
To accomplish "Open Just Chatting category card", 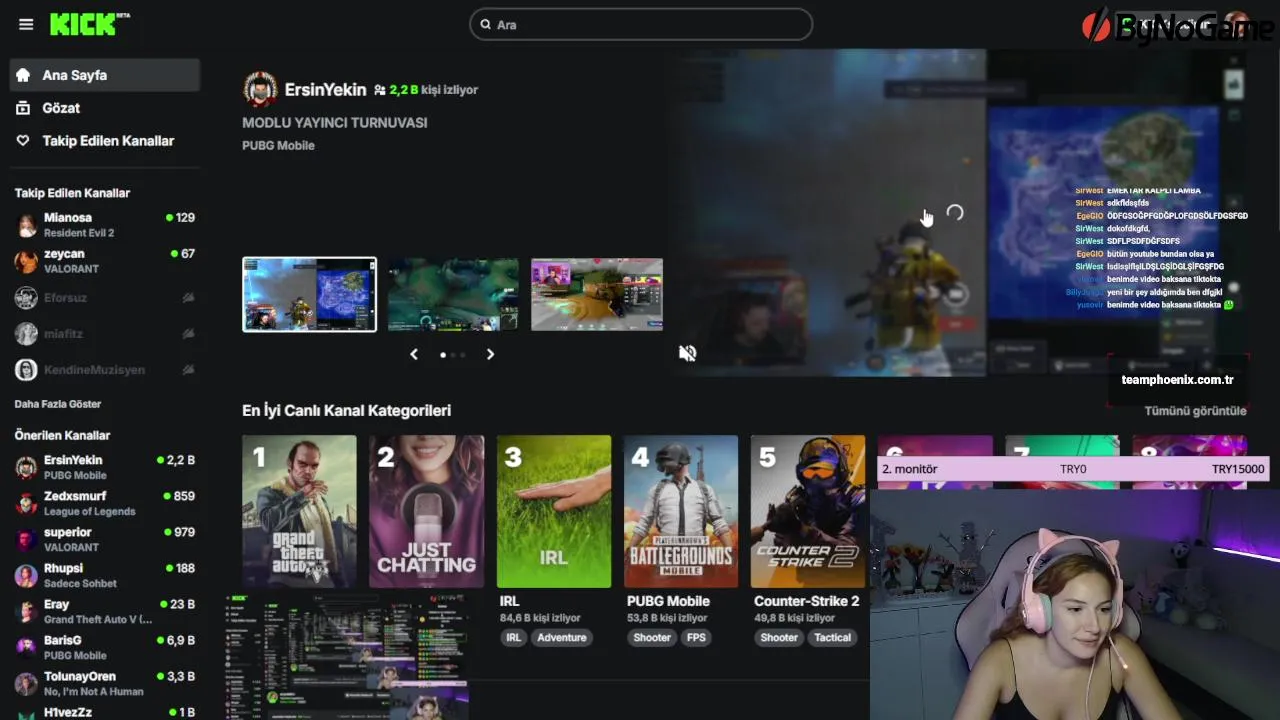I will [x=426, y=511].
